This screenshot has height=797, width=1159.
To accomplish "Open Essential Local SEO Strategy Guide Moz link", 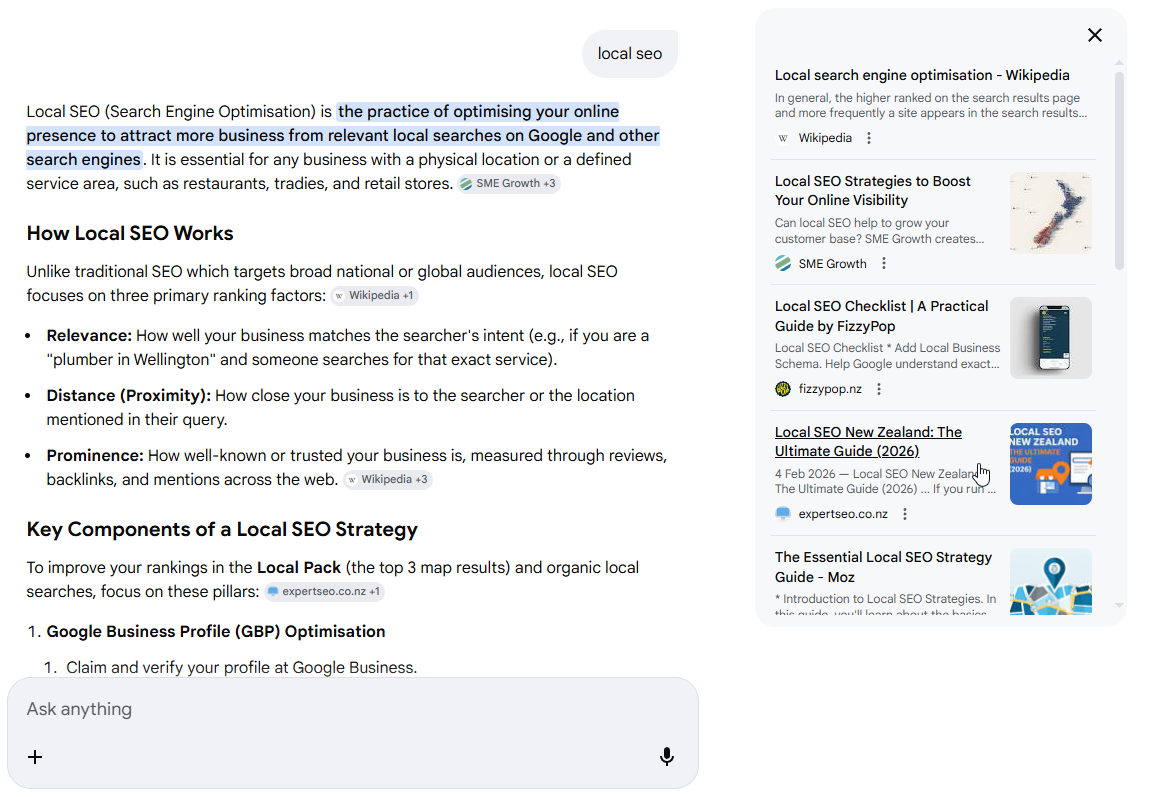I will point(883,567).
